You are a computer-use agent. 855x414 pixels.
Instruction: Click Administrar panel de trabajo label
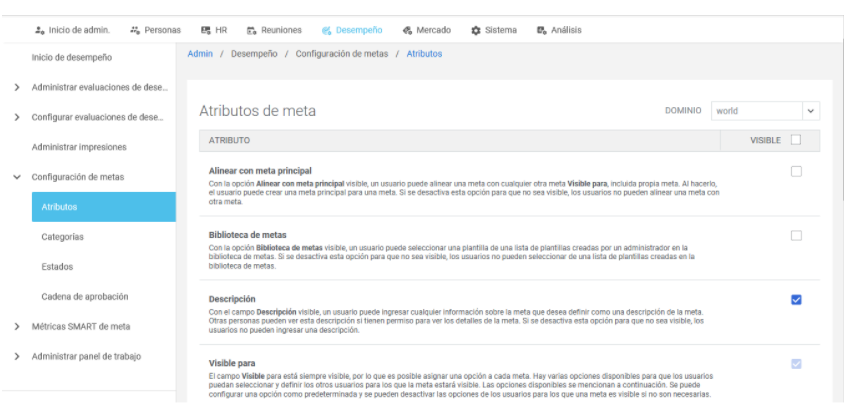[x=86, y=356]
